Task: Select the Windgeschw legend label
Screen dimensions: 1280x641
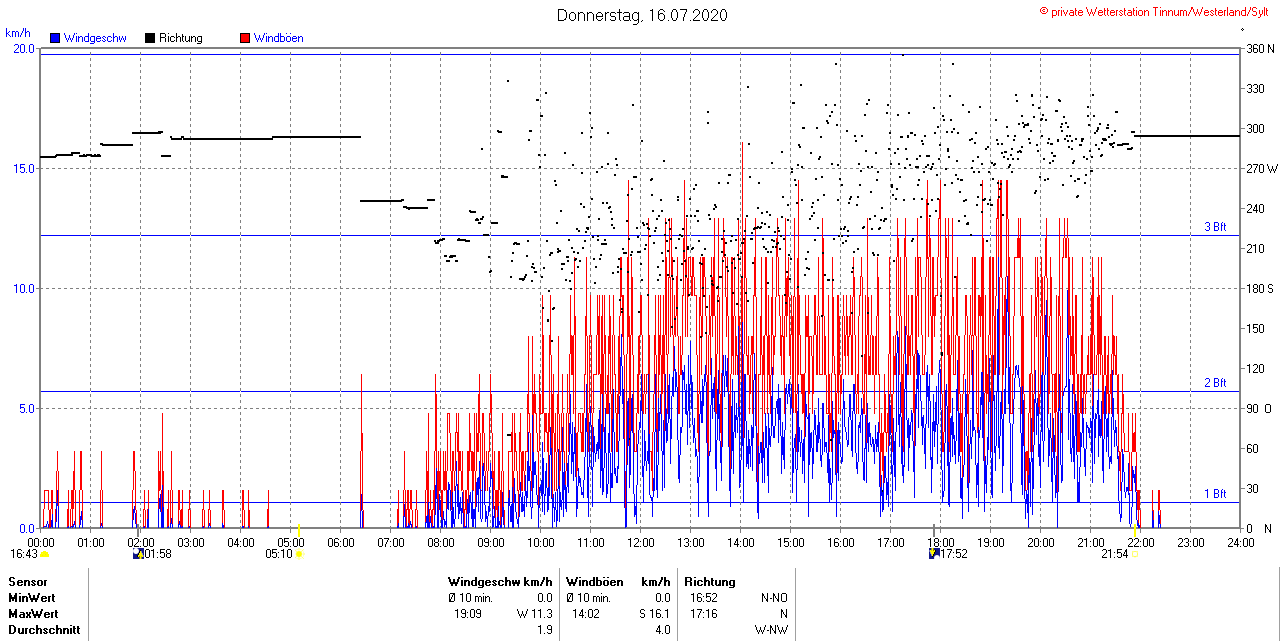Action: [95, 38]
